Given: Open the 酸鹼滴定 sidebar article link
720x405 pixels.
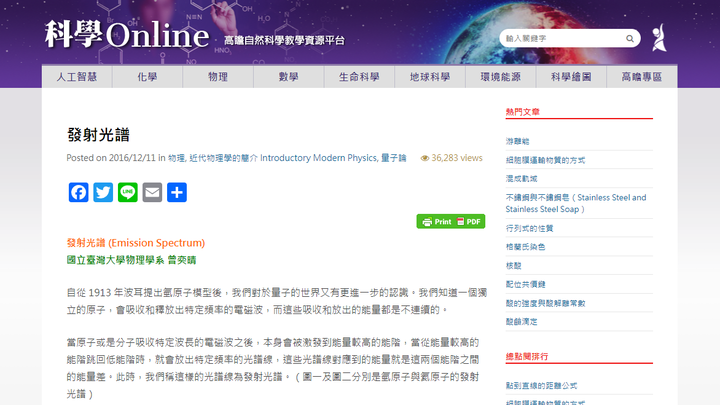Looking at the screenshot, I should [522, 322].
